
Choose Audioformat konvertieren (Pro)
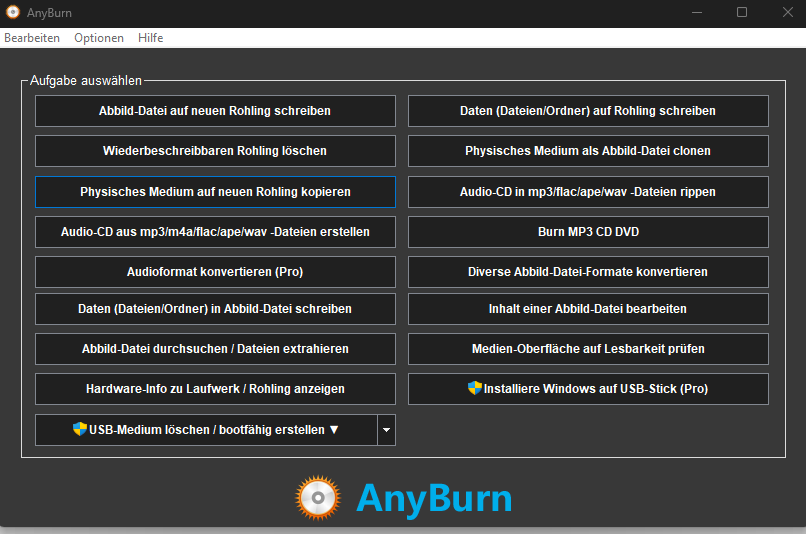[x=215, y=272]
